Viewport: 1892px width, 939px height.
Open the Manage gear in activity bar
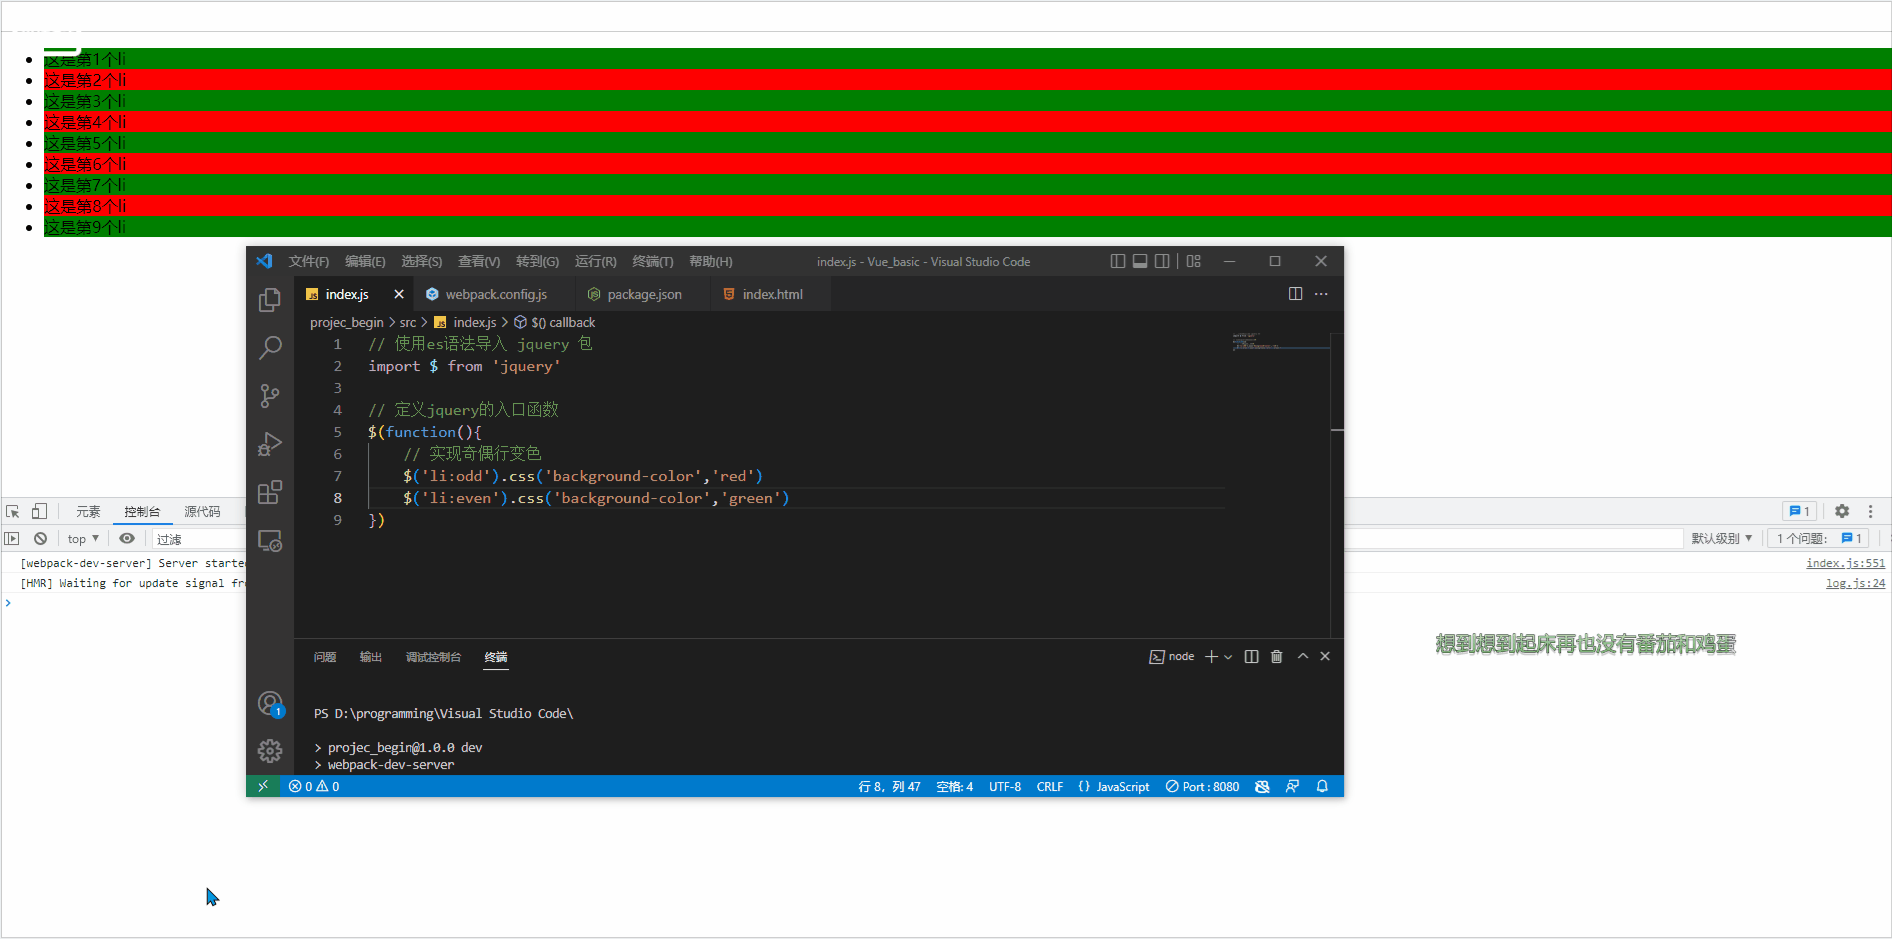(270, 751)
